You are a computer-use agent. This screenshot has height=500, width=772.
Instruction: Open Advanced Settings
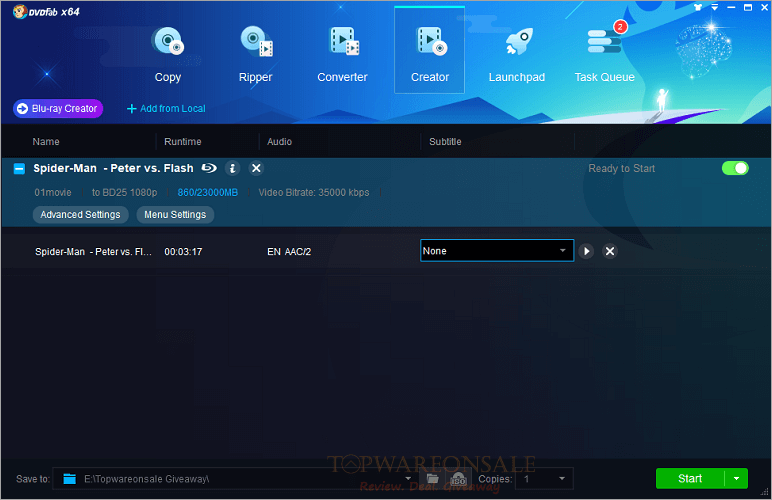click(x=80, y=215)
